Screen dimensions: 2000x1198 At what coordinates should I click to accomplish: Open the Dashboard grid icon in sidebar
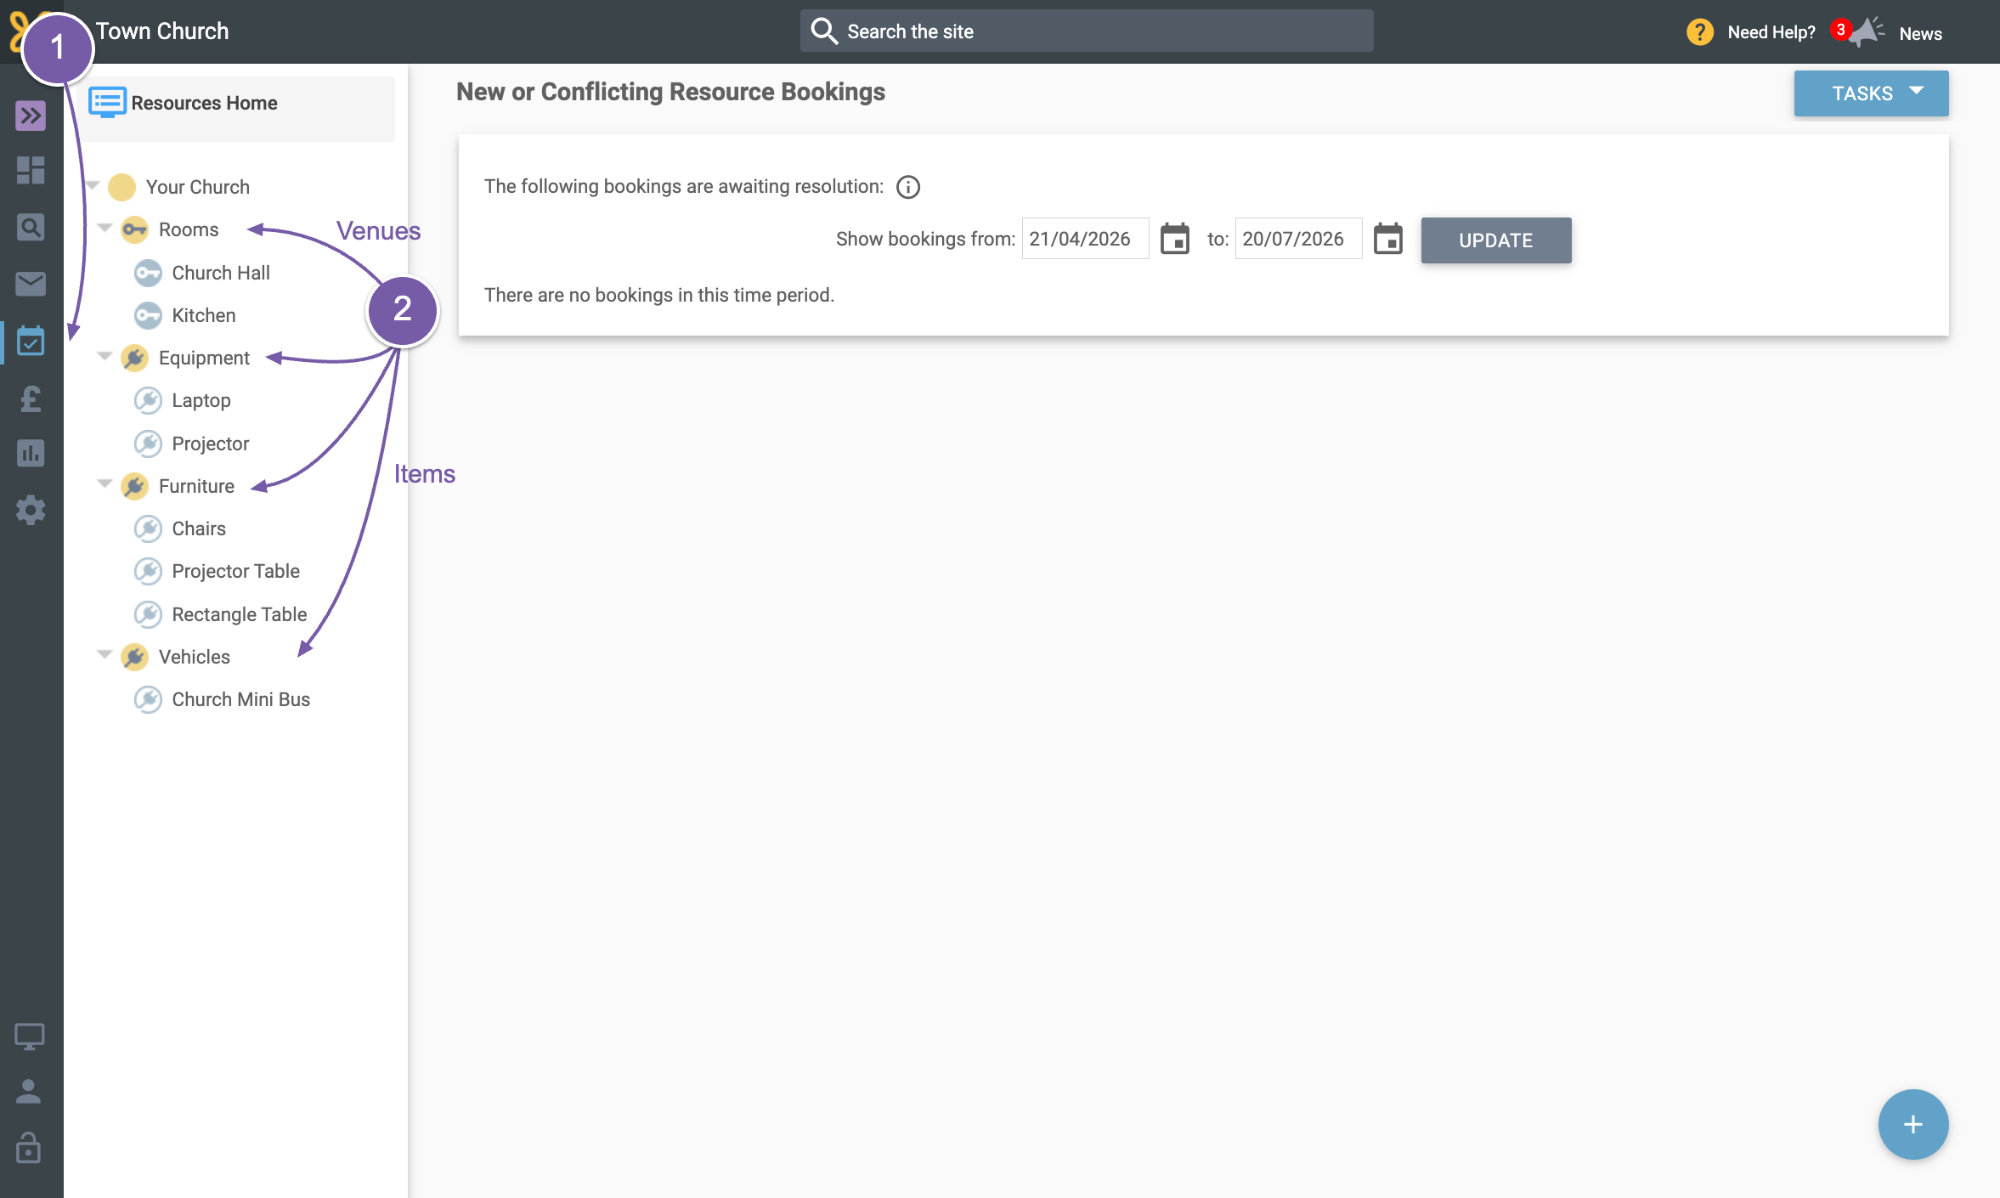coord(30,170)
